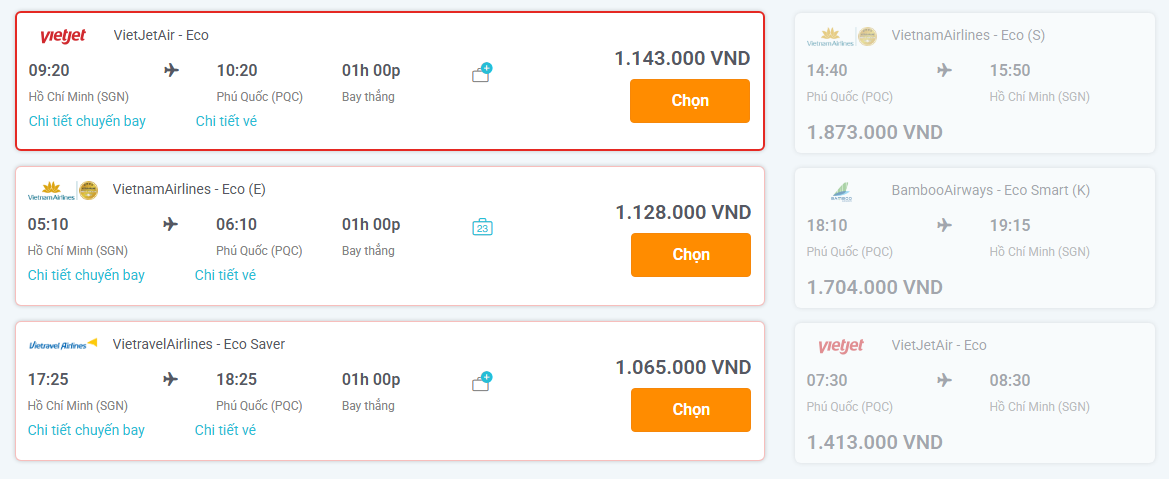The image size is (1169, 479).
Task: Click the airplane icon on the 14:40 return flight
Action: [945, 70]
